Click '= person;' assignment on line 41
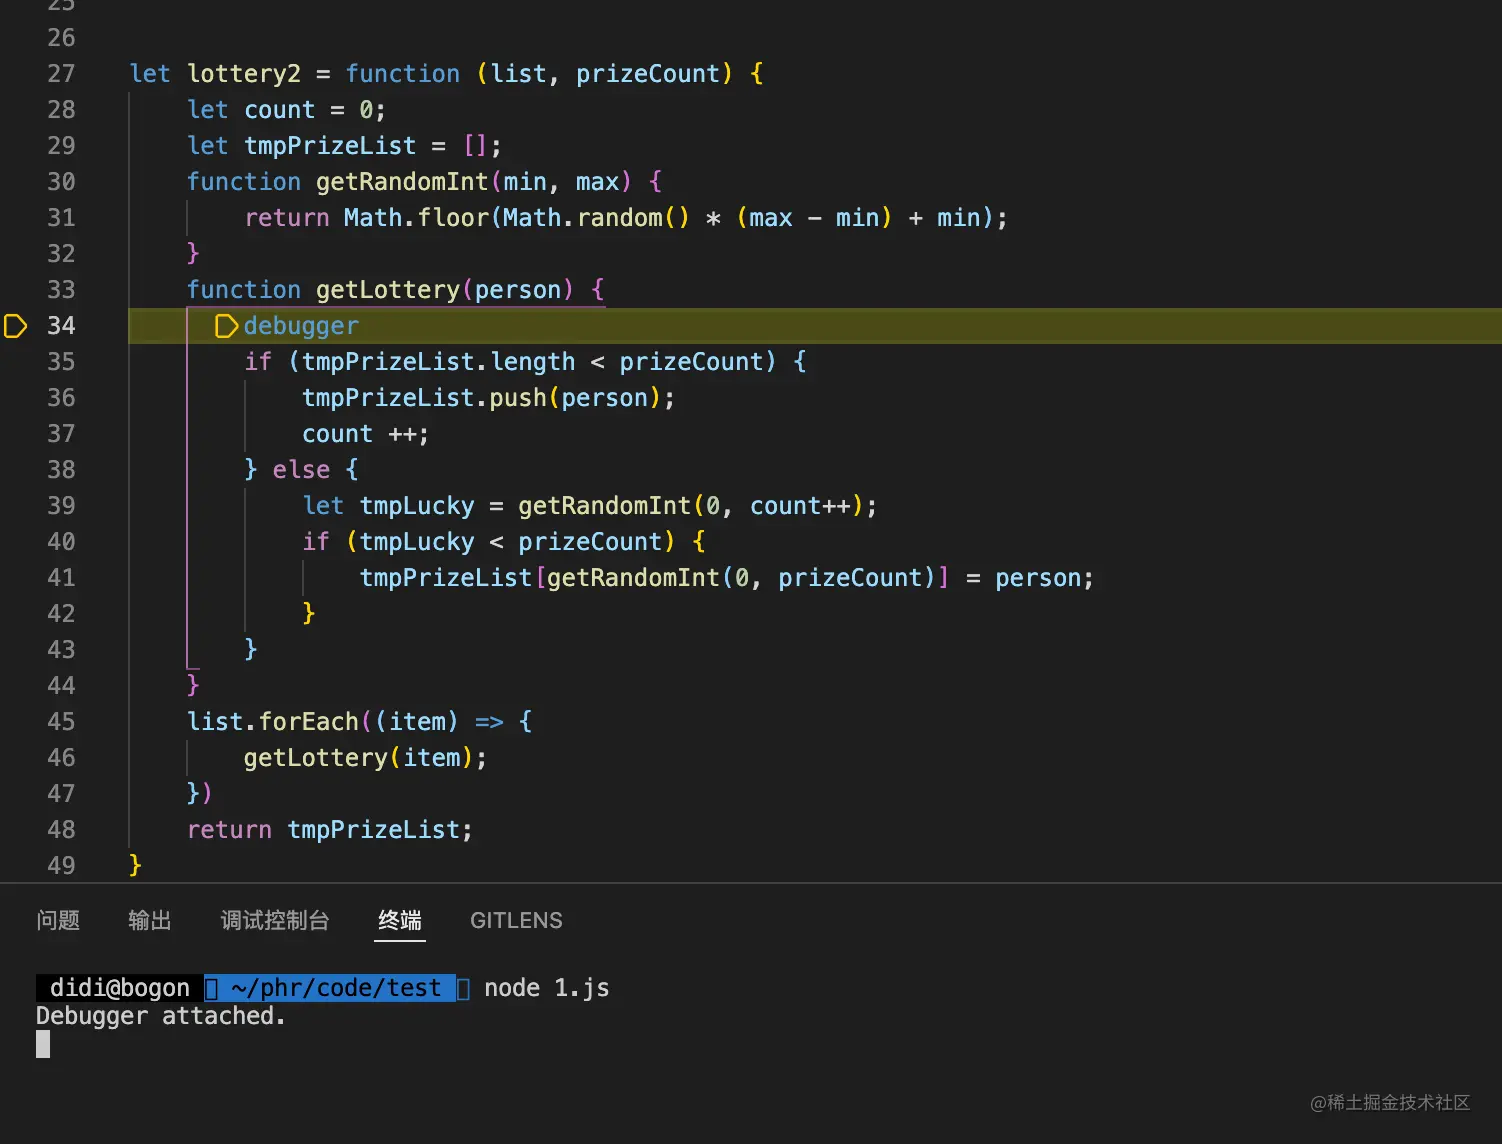Screen dimensions: 1502x1144 tap(1030, 578)
